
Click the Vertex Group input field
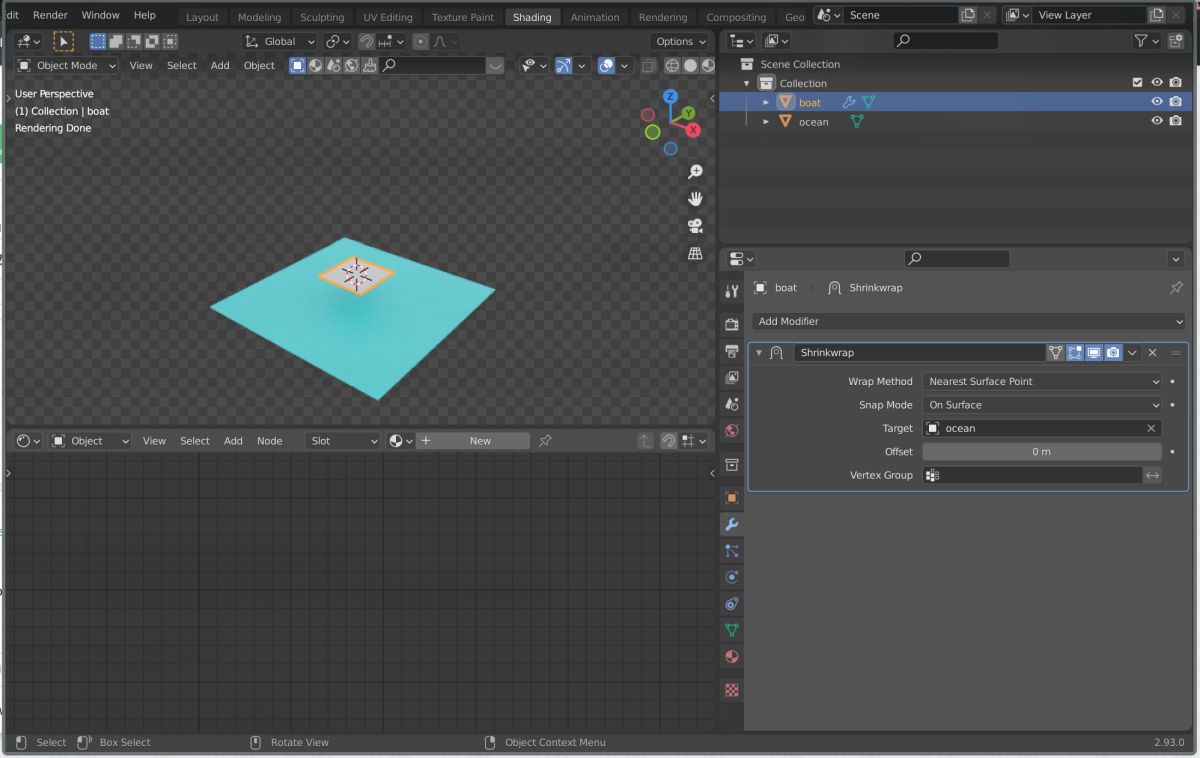pos(1032,475)
